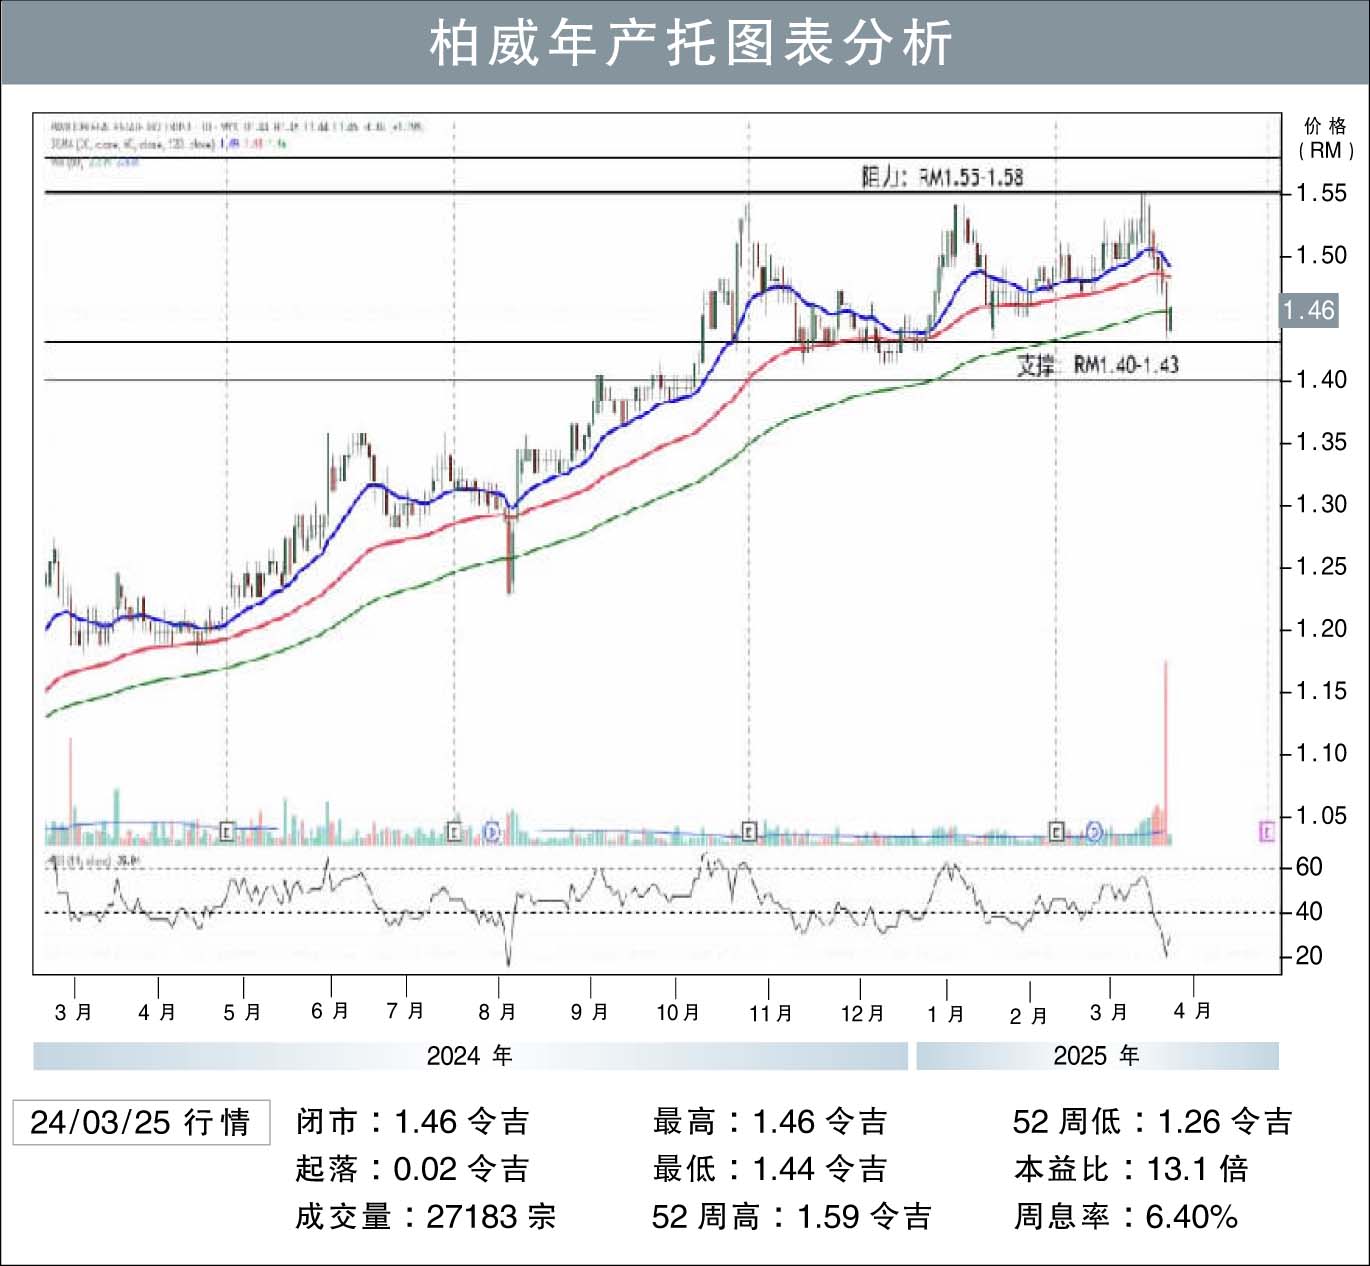Click the 价格 (RM) axis heading
The width and height of the screenshot is (1370, 1266).
[1326, 138]
